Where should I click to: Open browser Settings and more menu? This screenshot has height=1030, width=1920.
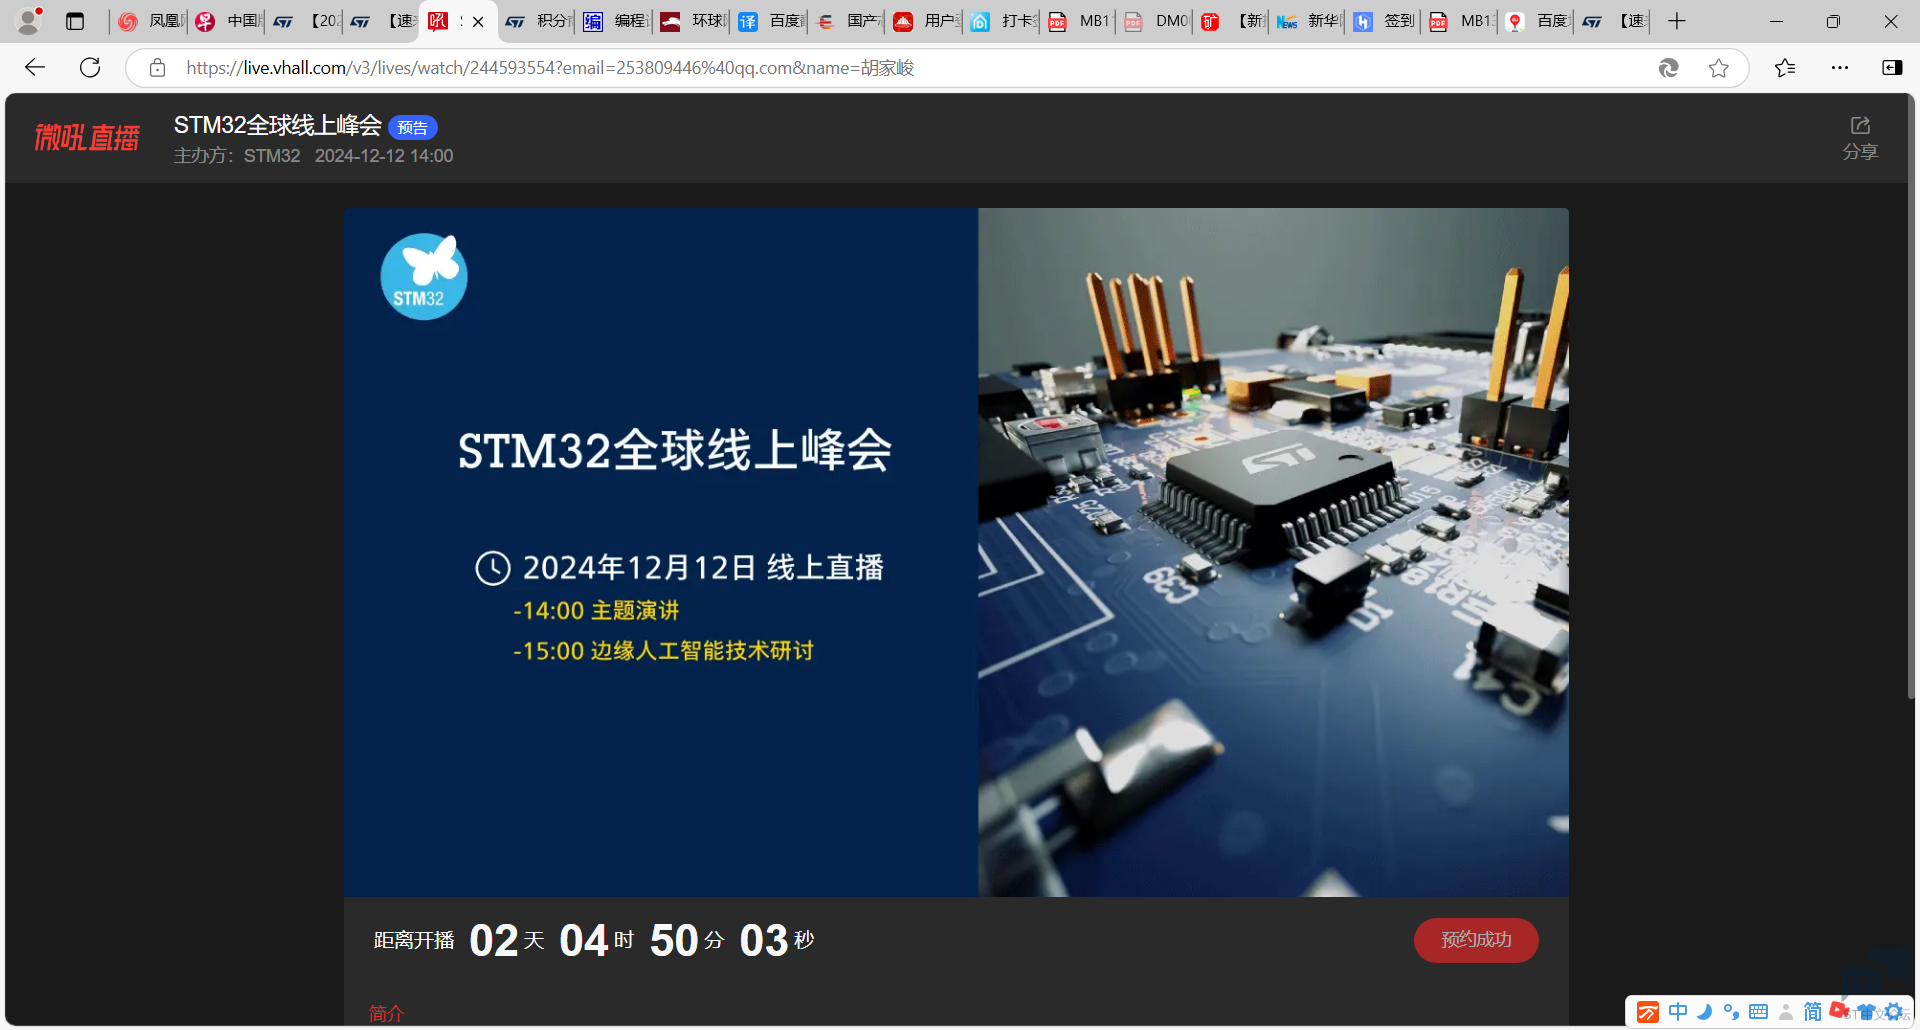tap(1840, 68)
